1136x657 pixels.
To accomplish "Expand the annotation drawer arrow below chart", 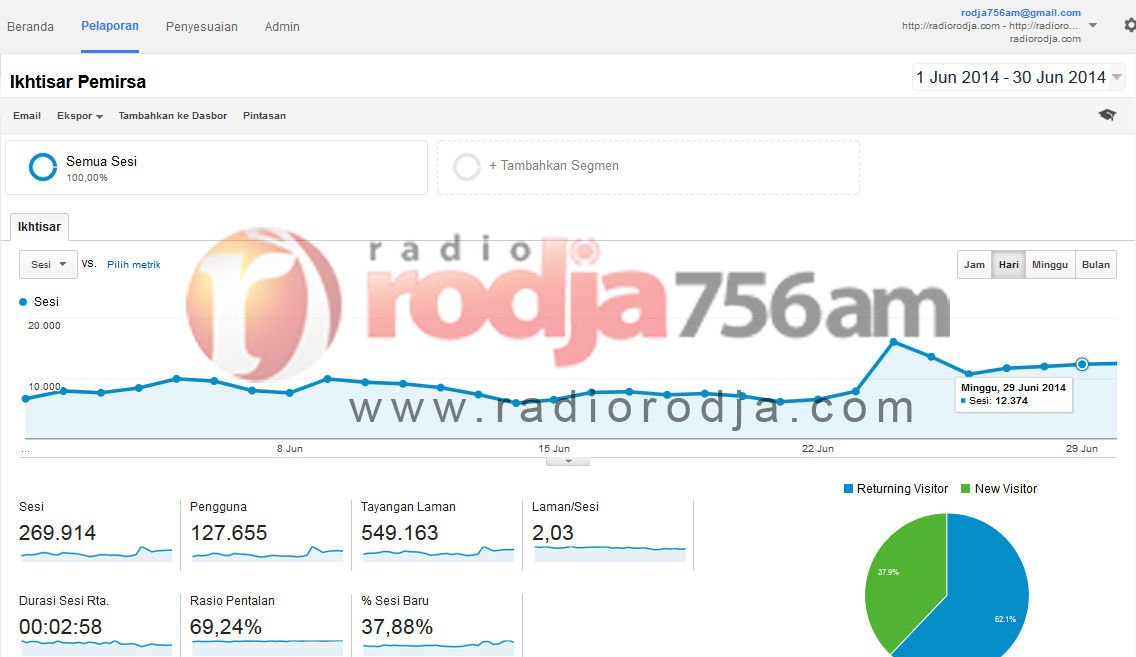I will [568, 461].
